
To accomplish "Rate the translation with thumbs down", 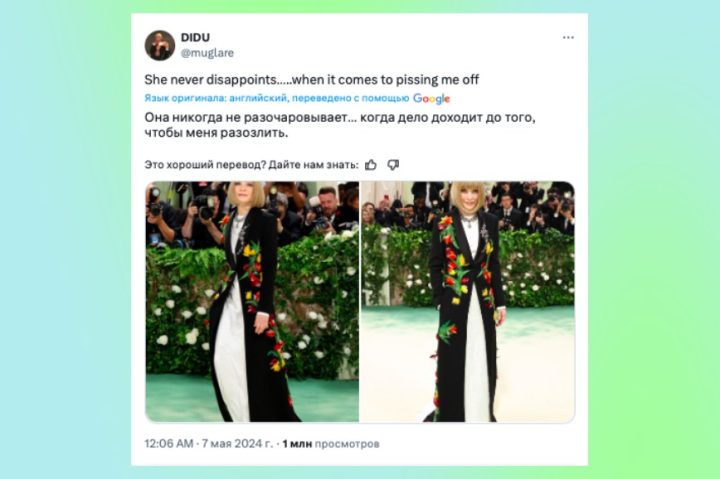I will 393,164.
